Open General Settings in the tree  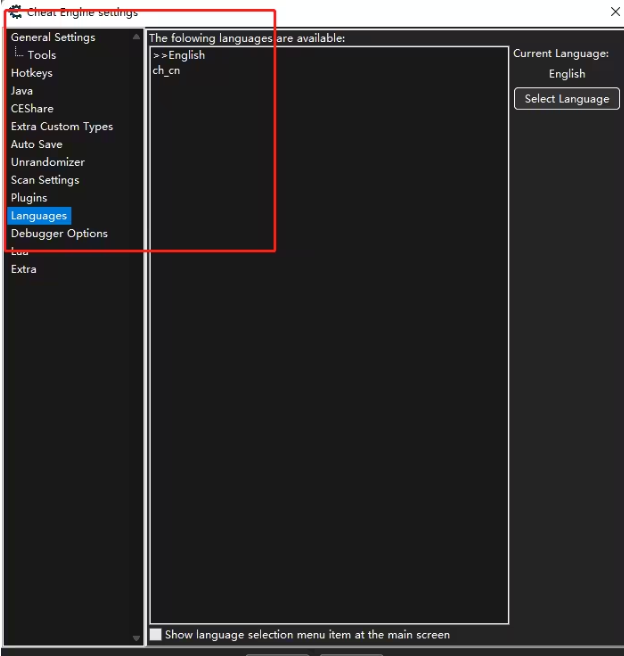point(53,37)
